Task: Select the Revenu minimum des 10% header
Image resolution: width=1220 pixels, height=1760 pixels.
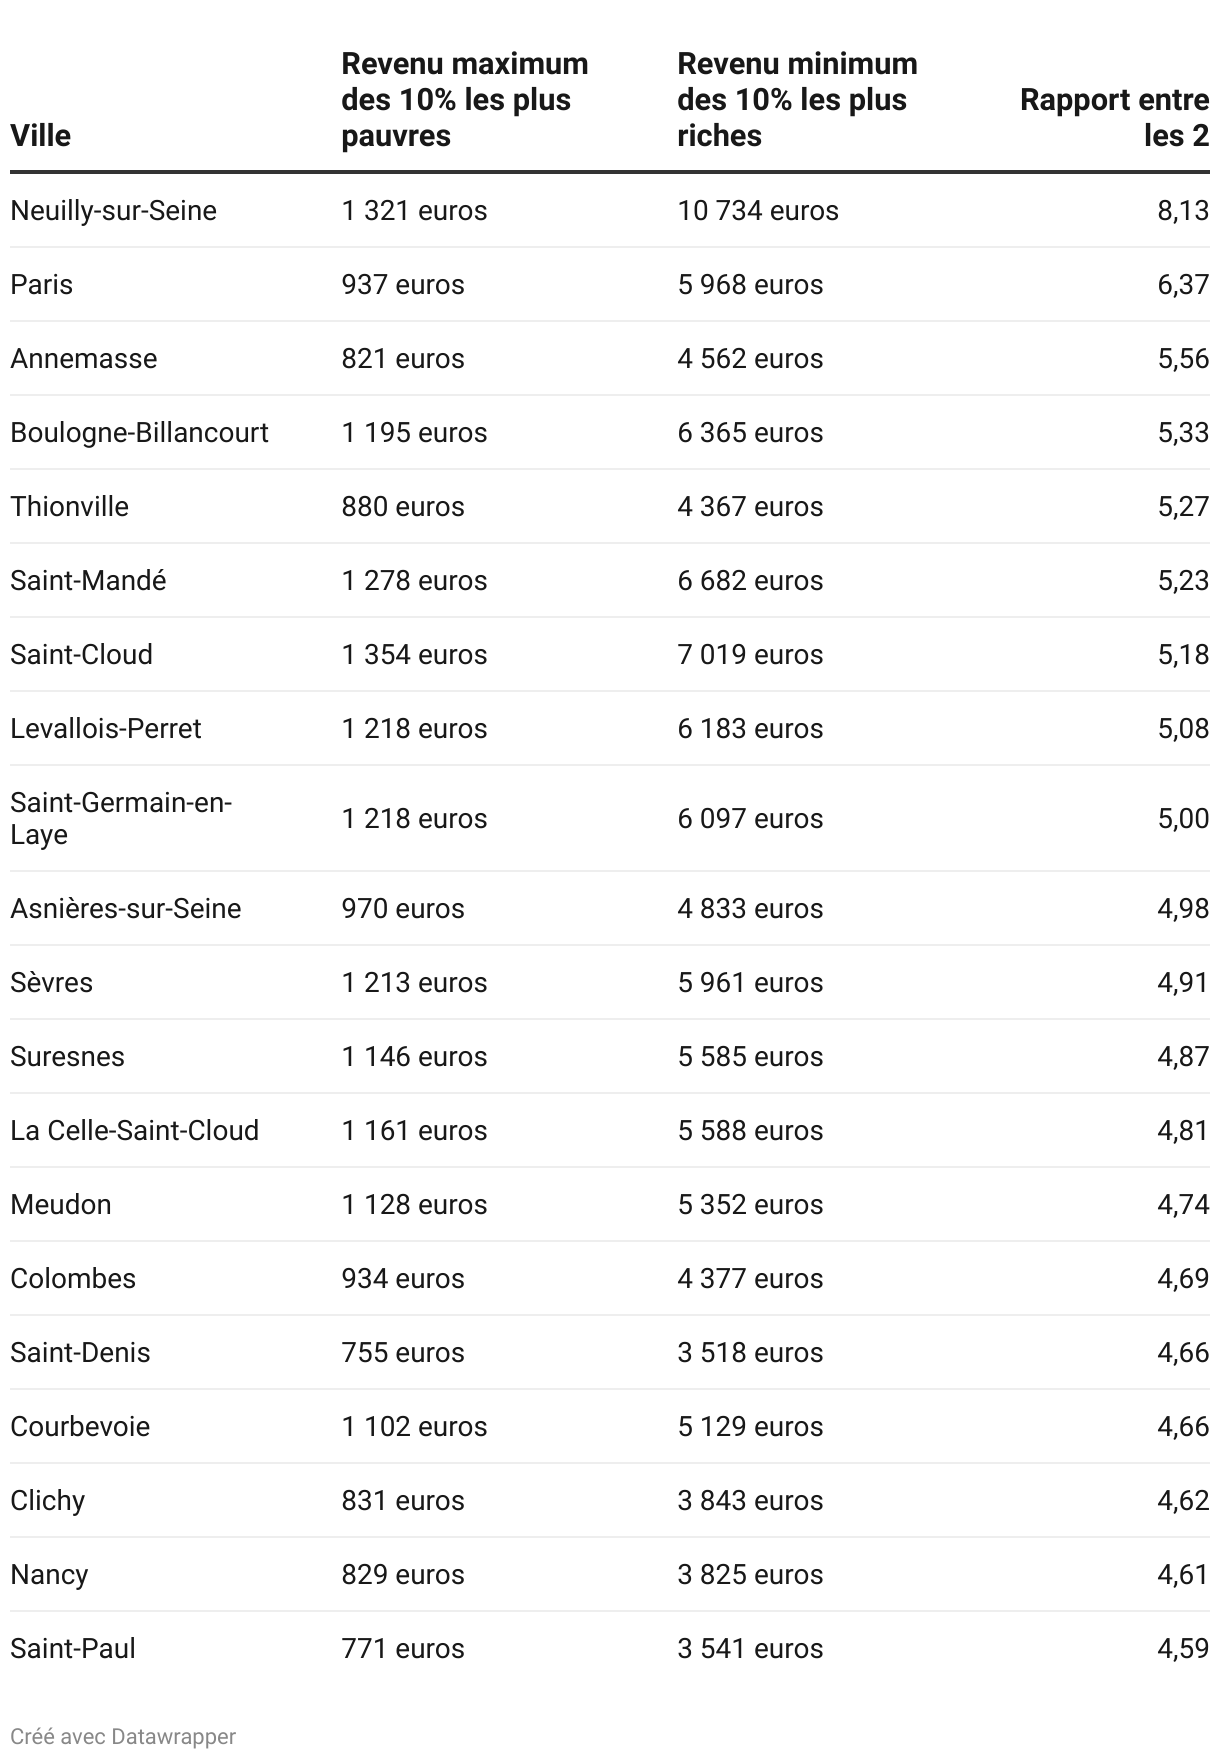Action: (x=797, y=100)
